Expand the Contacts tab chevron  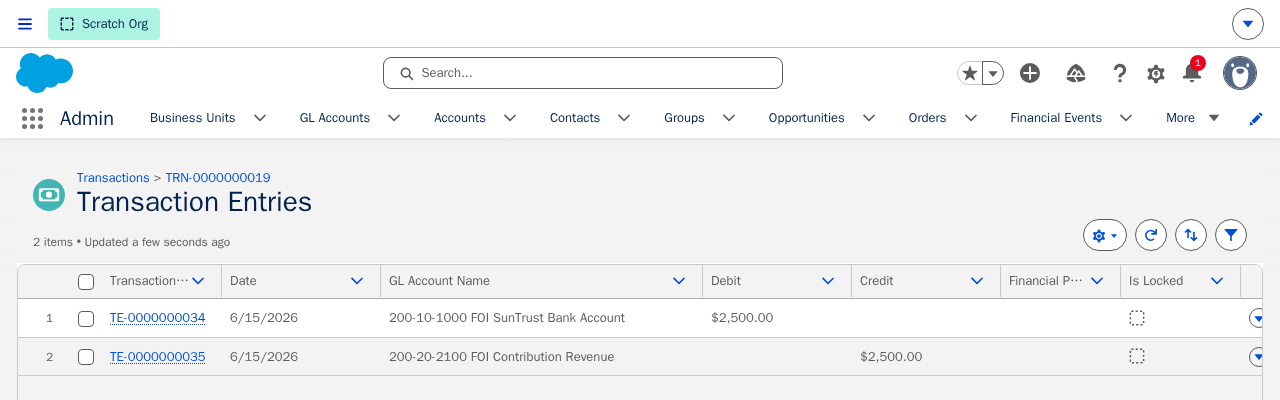pos(624,118)
